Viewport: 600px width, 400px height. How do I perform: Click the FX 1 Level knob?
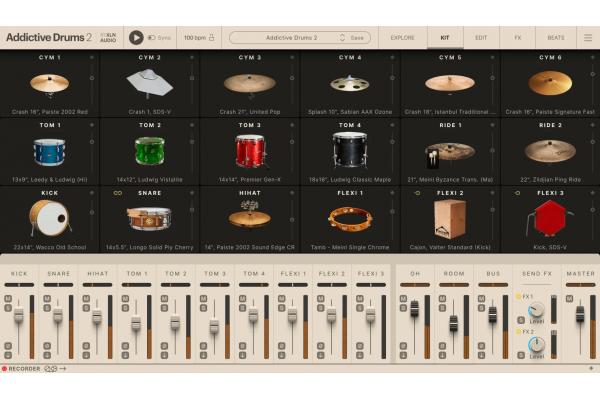click(x=536, y=309)
